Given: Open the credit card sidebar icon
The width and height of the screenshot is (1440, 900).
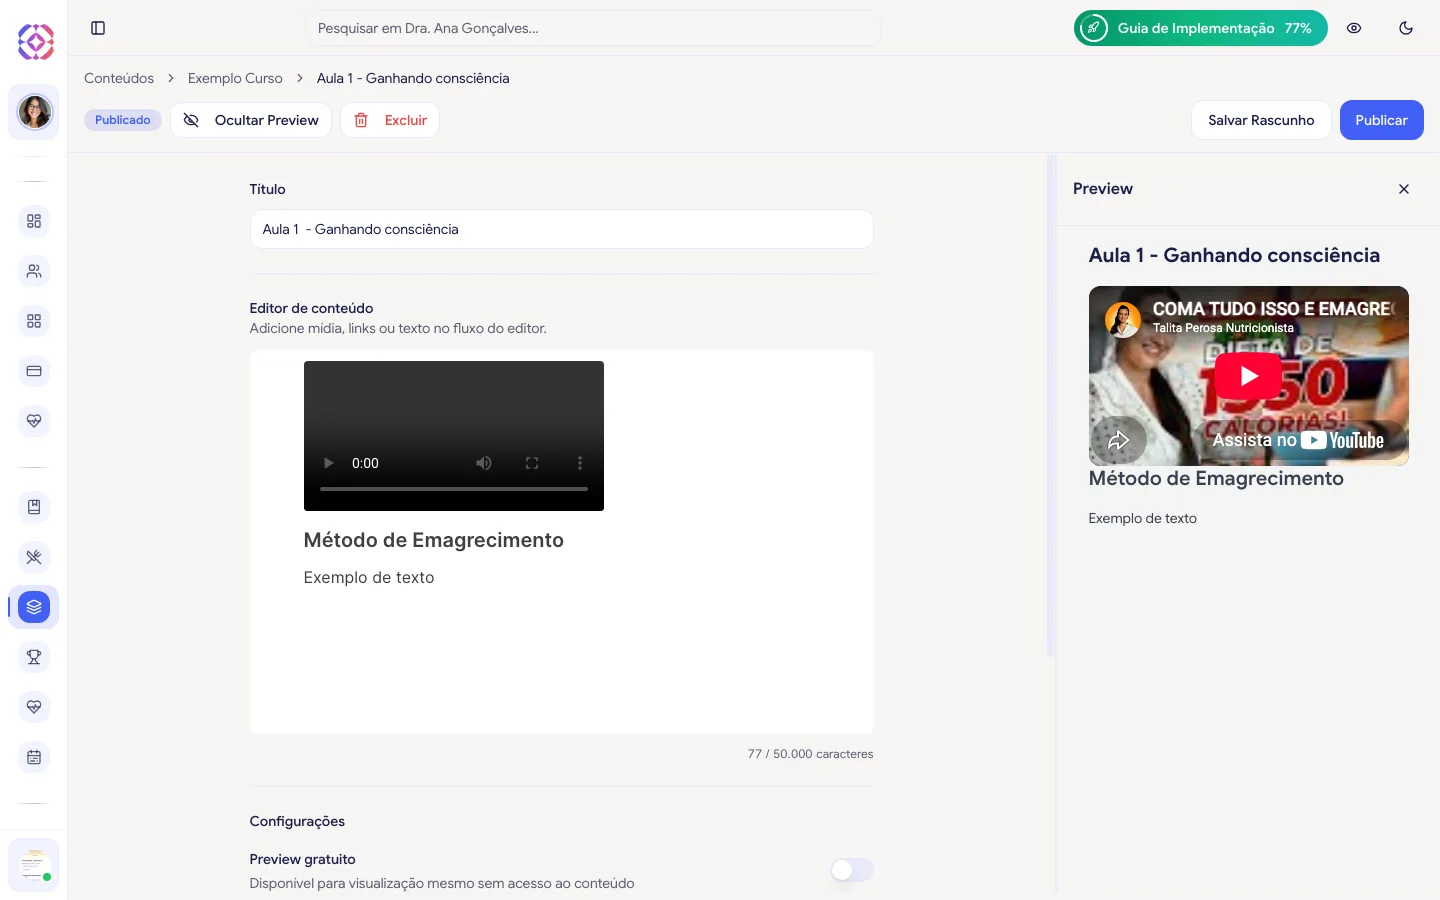Looking at the screenshot, I should (34, 371).
